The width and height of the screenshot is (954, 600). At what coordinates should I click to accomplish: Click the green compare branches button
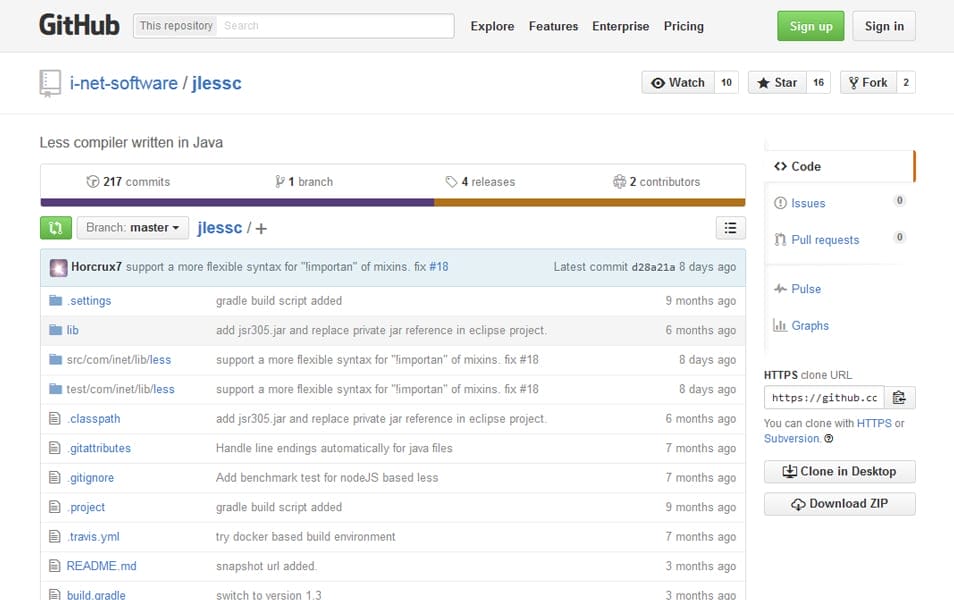click(x=56, y=228)
